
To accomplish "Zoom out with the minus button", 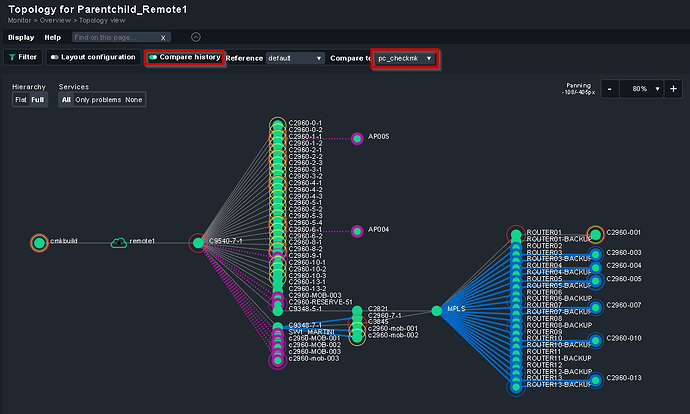I will pos(610,89).
